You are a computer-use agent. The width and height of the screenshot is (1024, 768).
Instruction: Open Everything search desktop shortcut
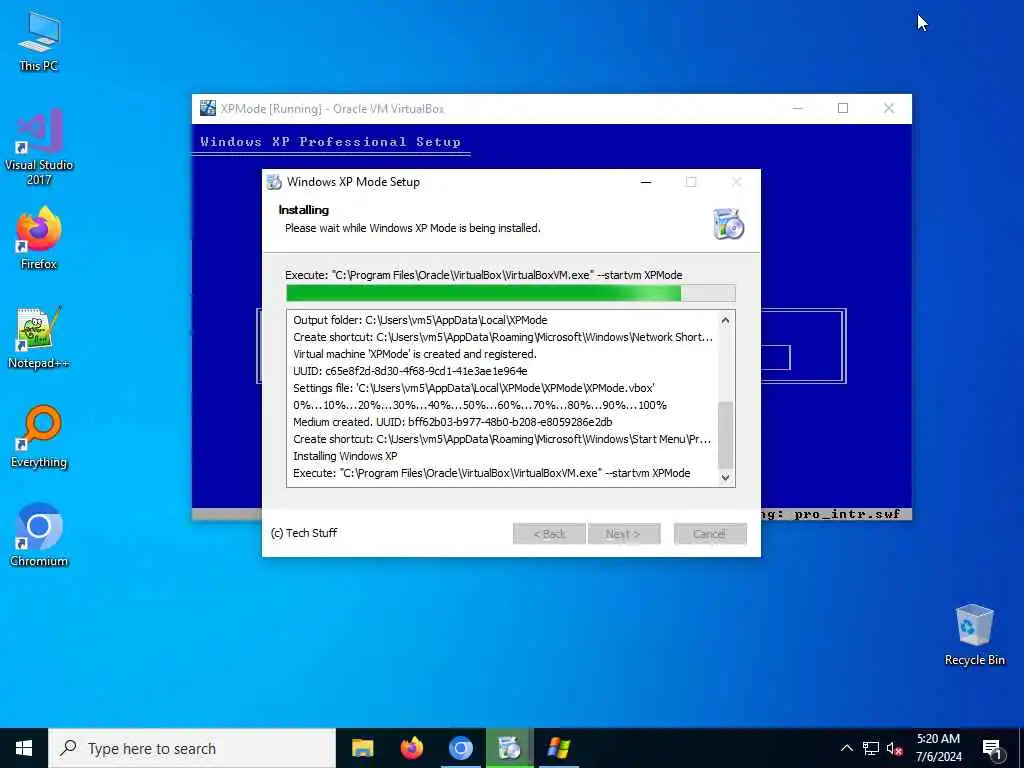39,436
